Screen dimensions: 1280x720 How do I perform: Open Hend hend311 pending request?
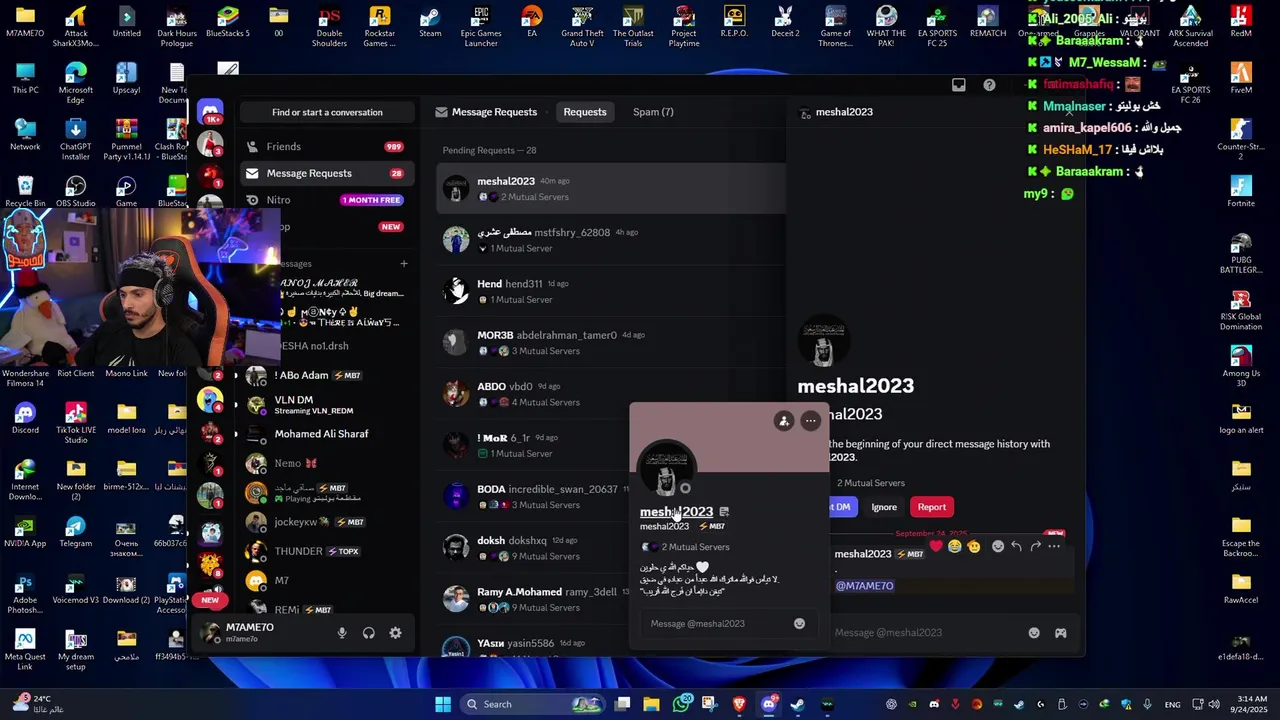pyautogui.click(x=611, y=291)
